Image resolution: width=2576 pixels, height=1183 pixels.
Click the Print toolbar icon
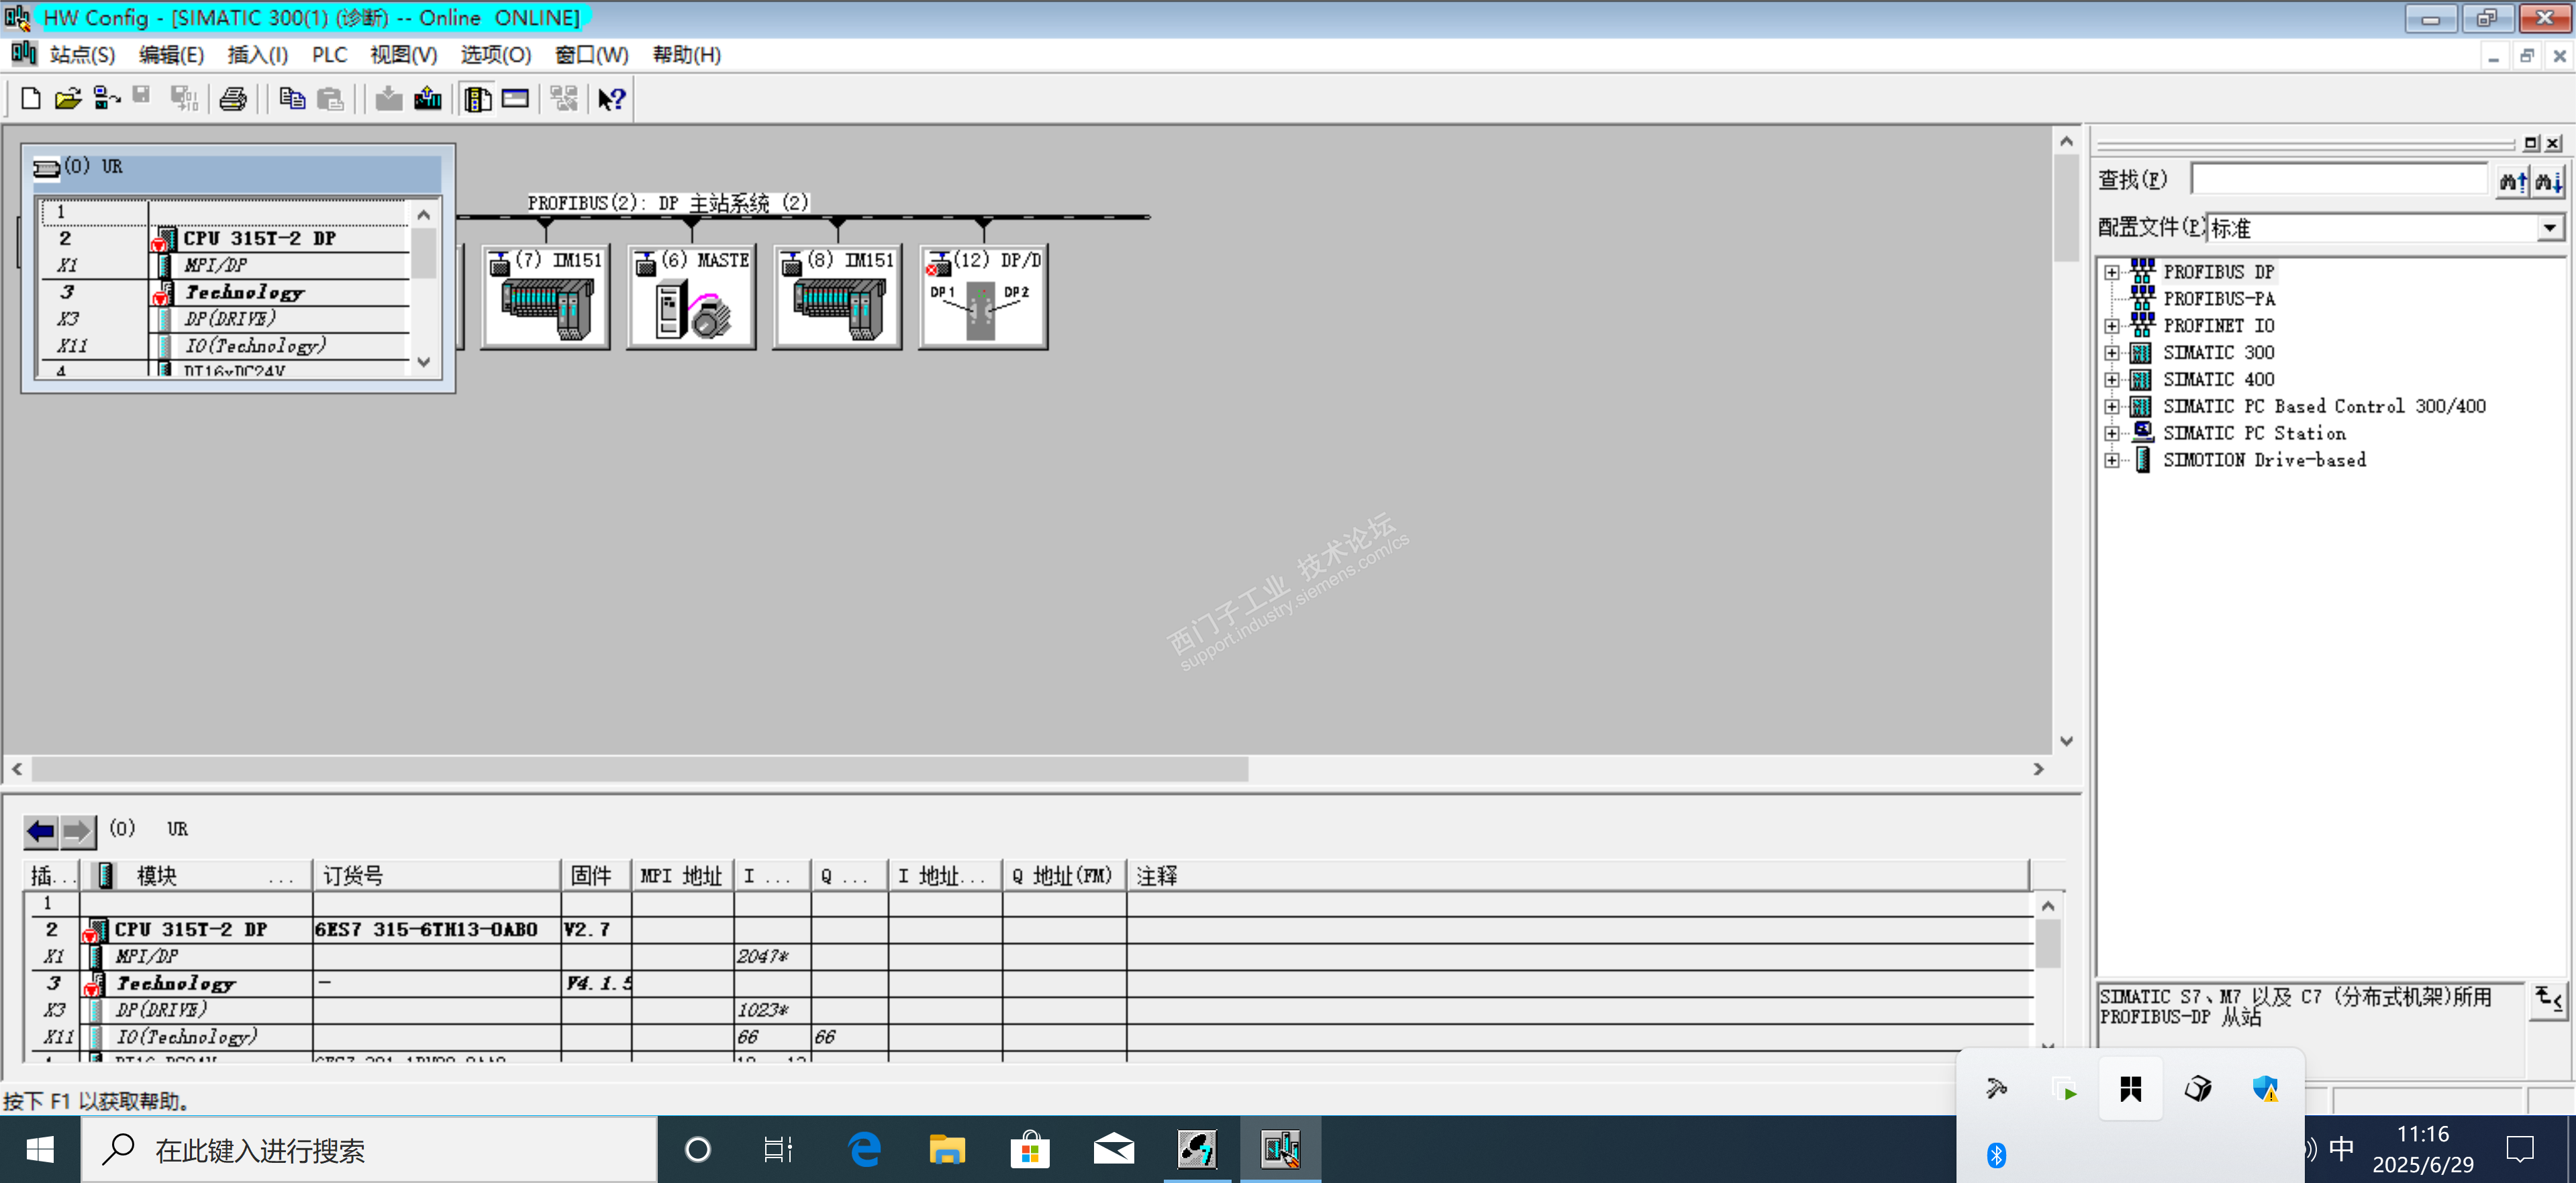click(233, 98)
